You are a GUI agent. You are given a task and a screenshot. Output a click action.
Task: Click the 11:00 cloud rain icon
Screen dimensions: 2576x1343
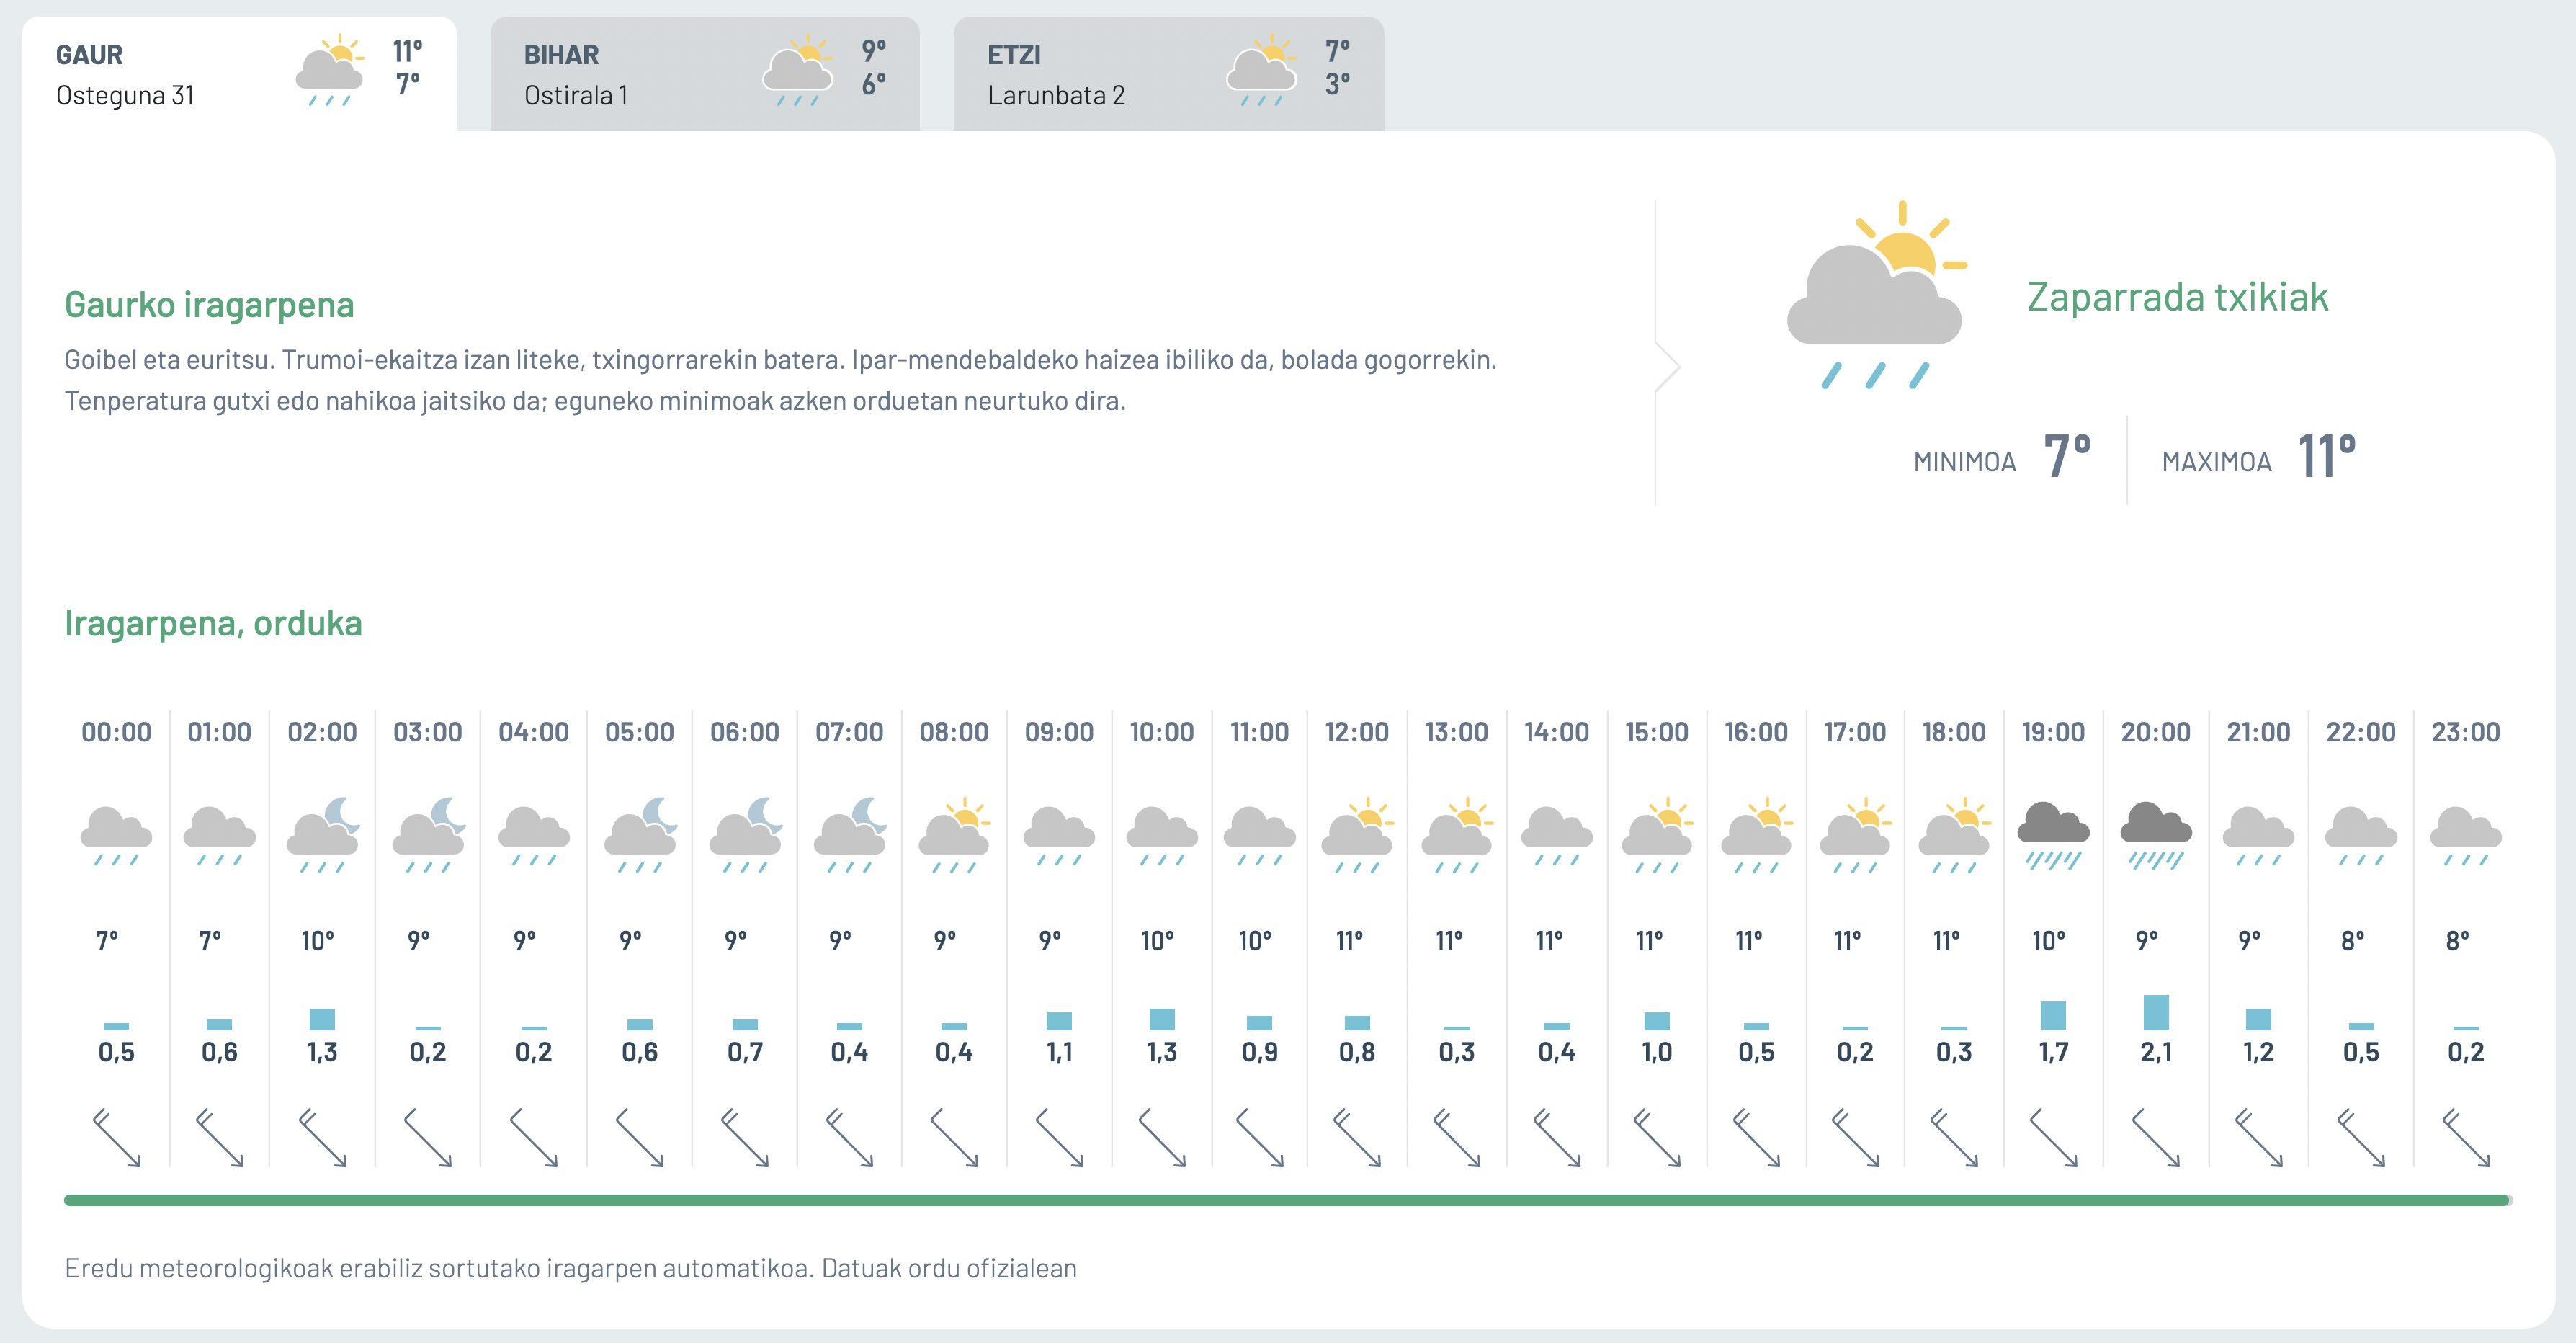[x=1259, y=835]
